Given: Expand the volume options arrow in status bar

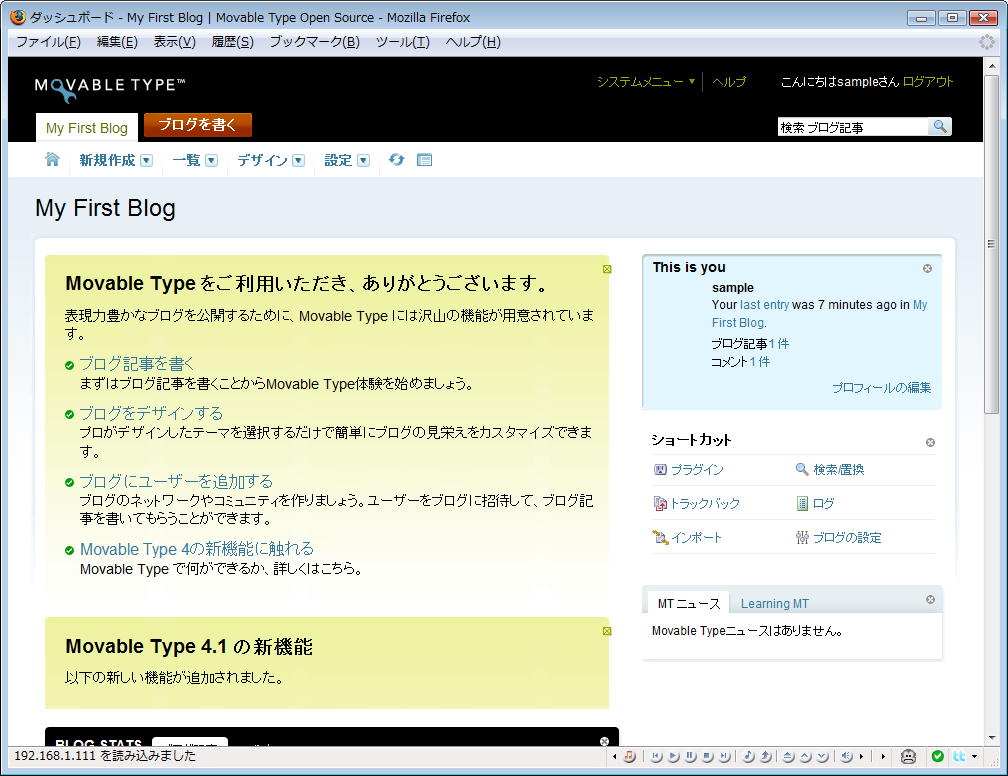Looking at the screenshot, I should (861, 756).
